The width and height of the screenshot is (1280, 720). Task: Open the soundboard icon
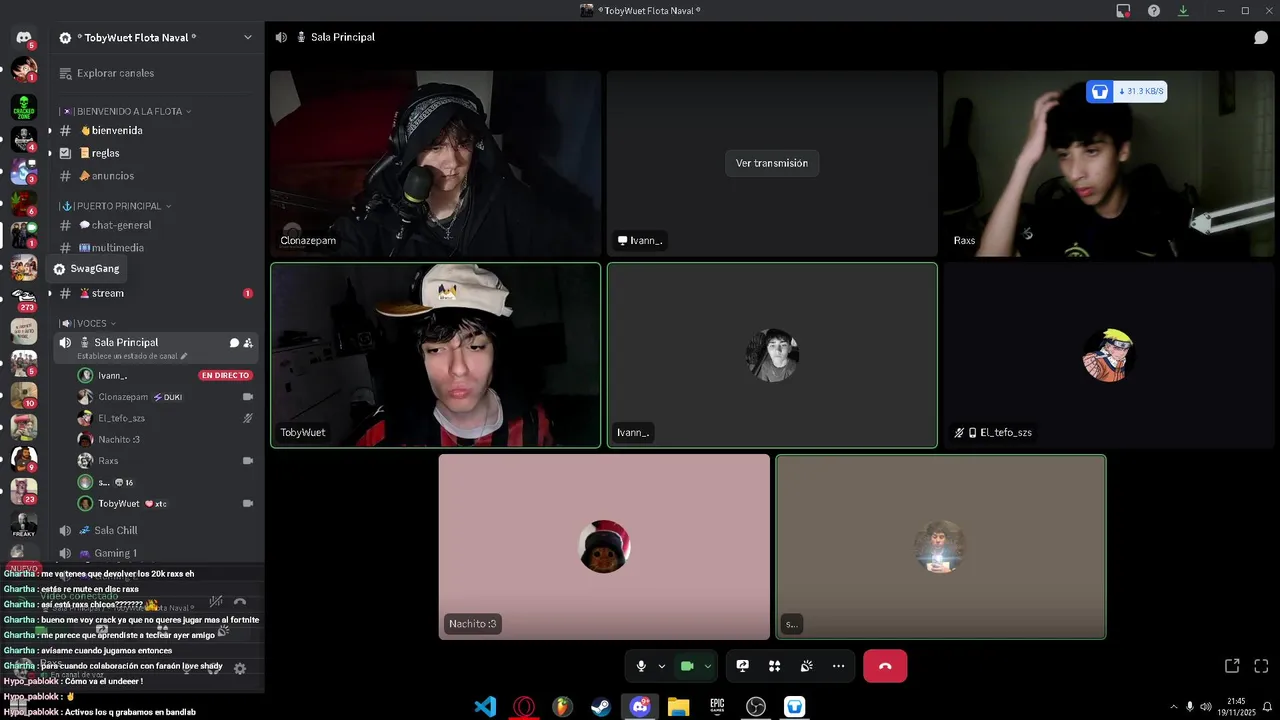tap(806, 666)
